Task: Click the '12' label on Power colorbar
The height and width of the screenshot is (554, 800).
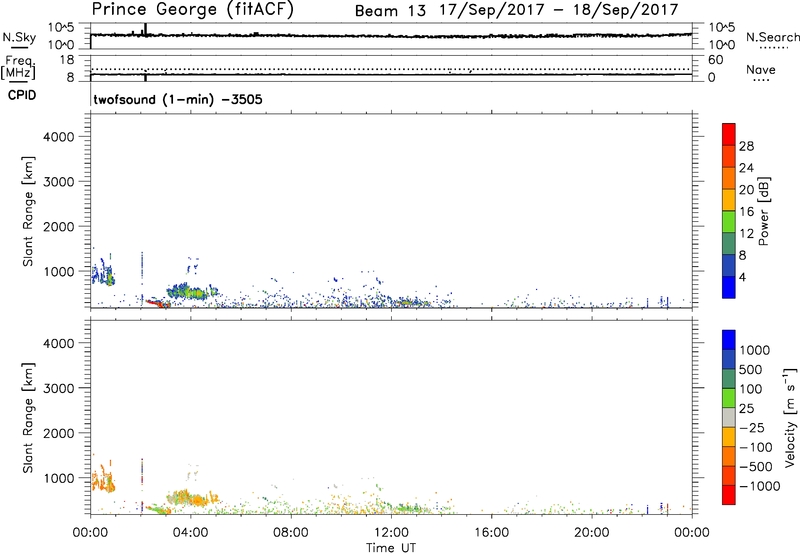Action: (x=746, y=234)
